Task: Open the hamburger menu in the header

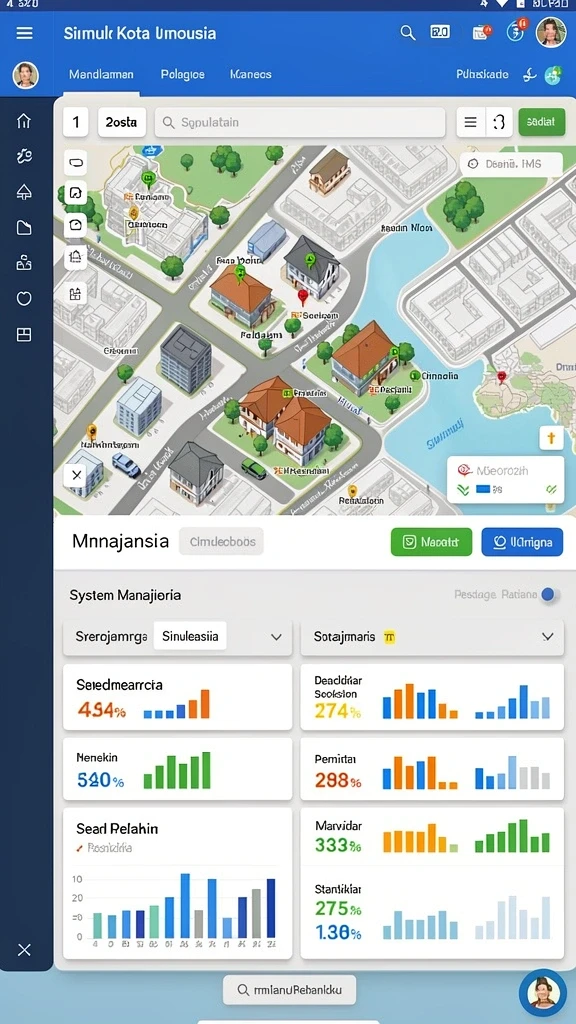Action: click(x=24, y=33)
